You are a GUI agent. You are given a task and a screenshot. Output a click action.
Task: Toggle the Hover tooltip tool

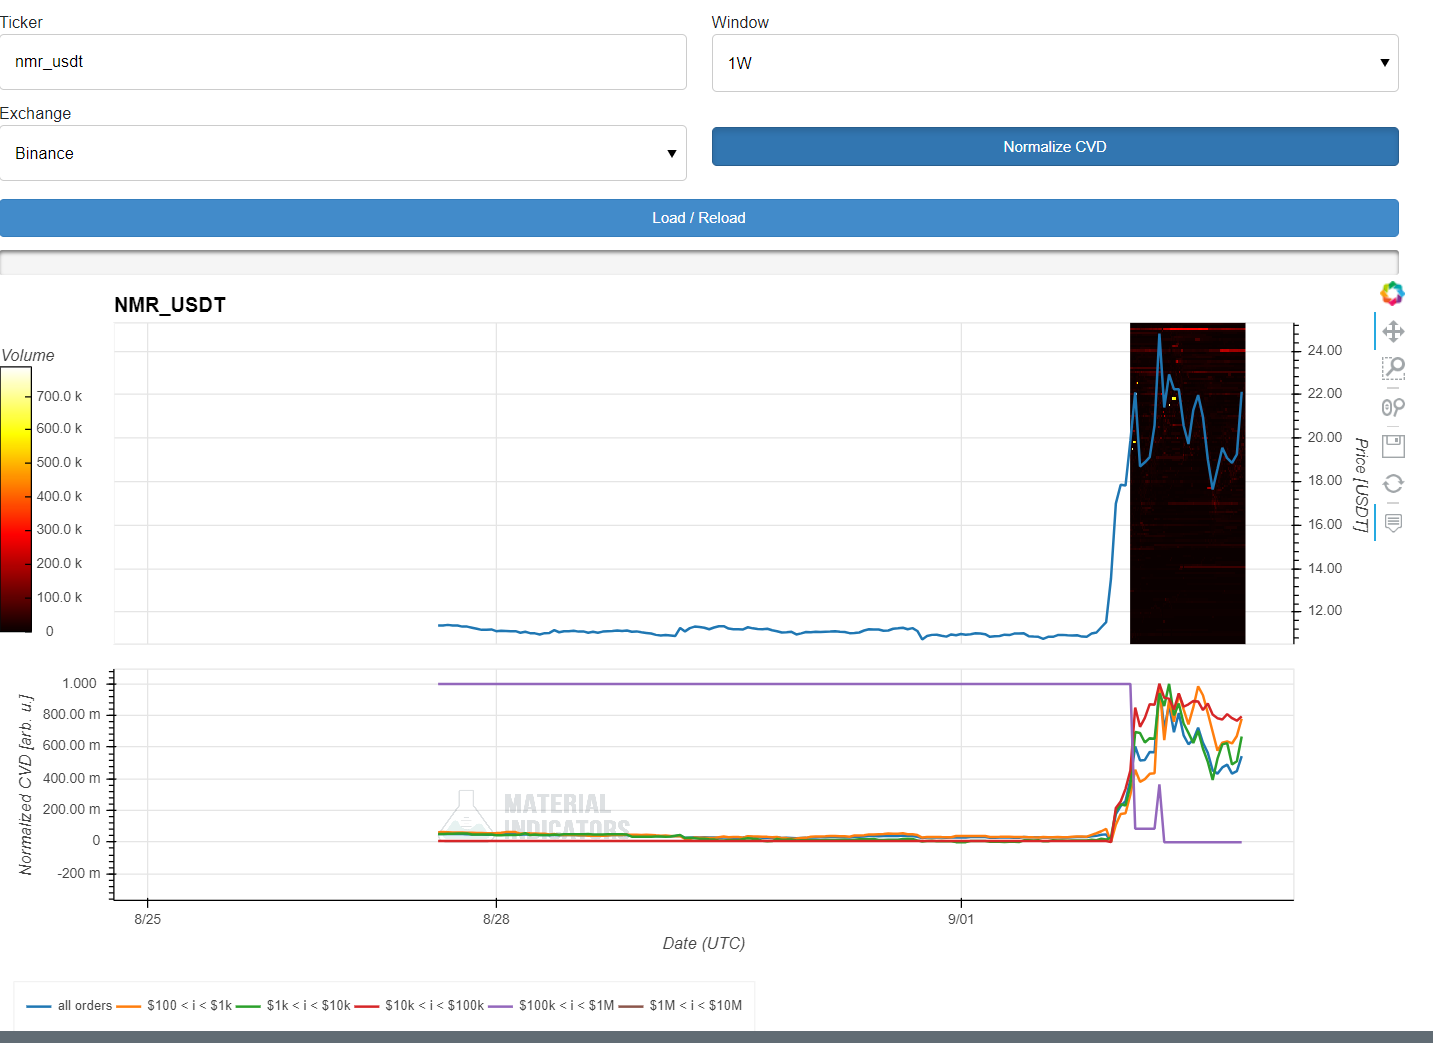tap(1393, 522)
